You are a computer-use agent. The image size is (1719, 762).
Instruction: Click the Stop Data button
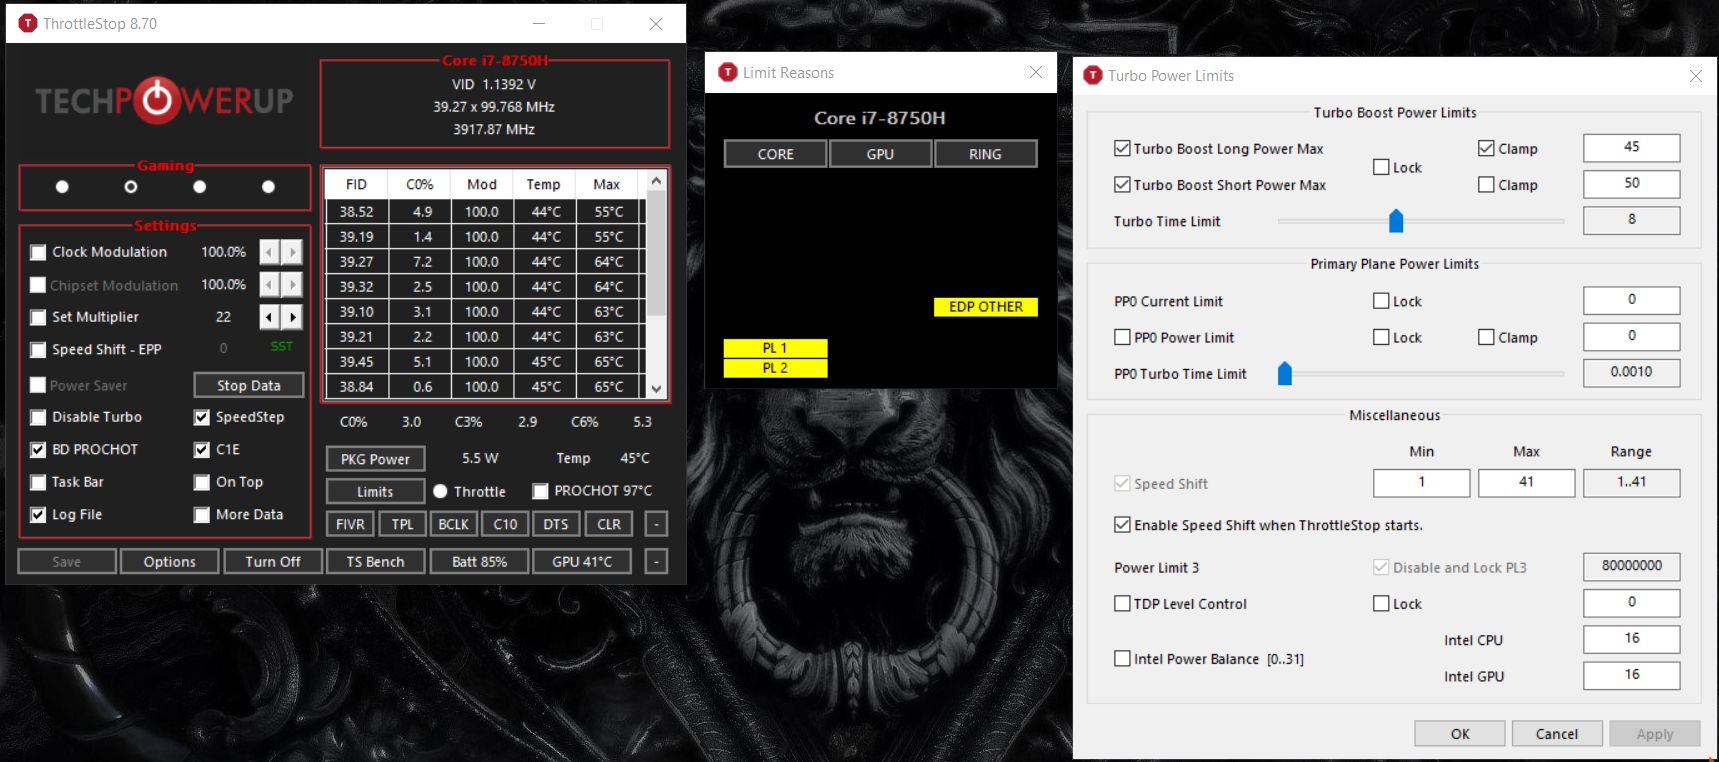(249, 385)
